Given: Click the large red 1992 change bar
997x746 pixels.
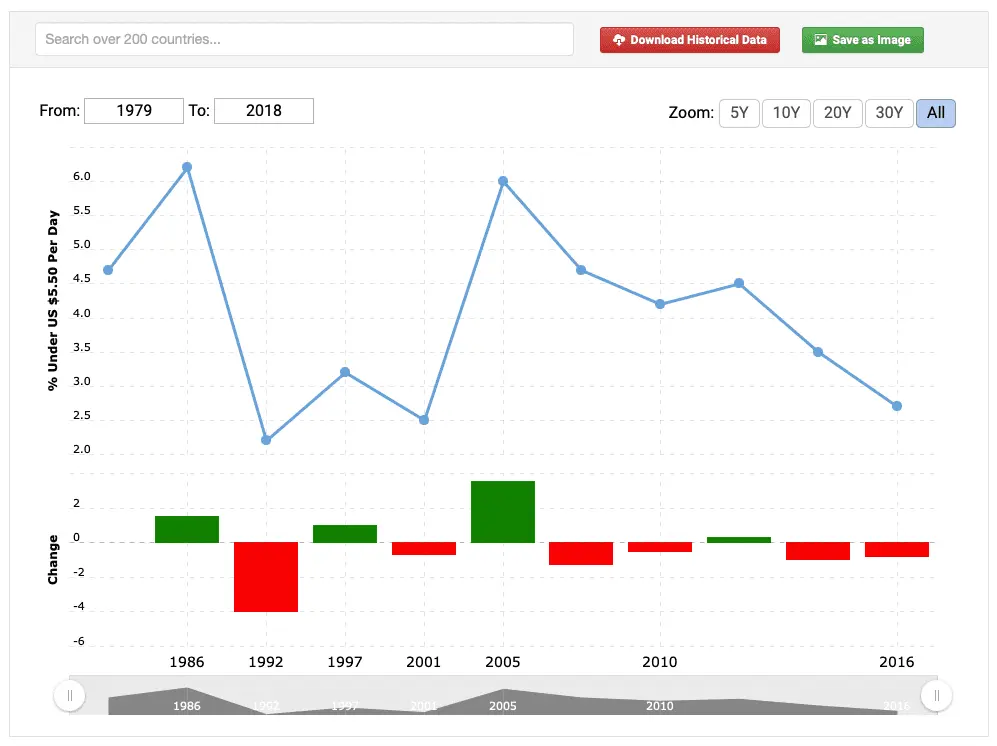Looking at the screenshot, I should pyautogui.click(x=266, y=577).
